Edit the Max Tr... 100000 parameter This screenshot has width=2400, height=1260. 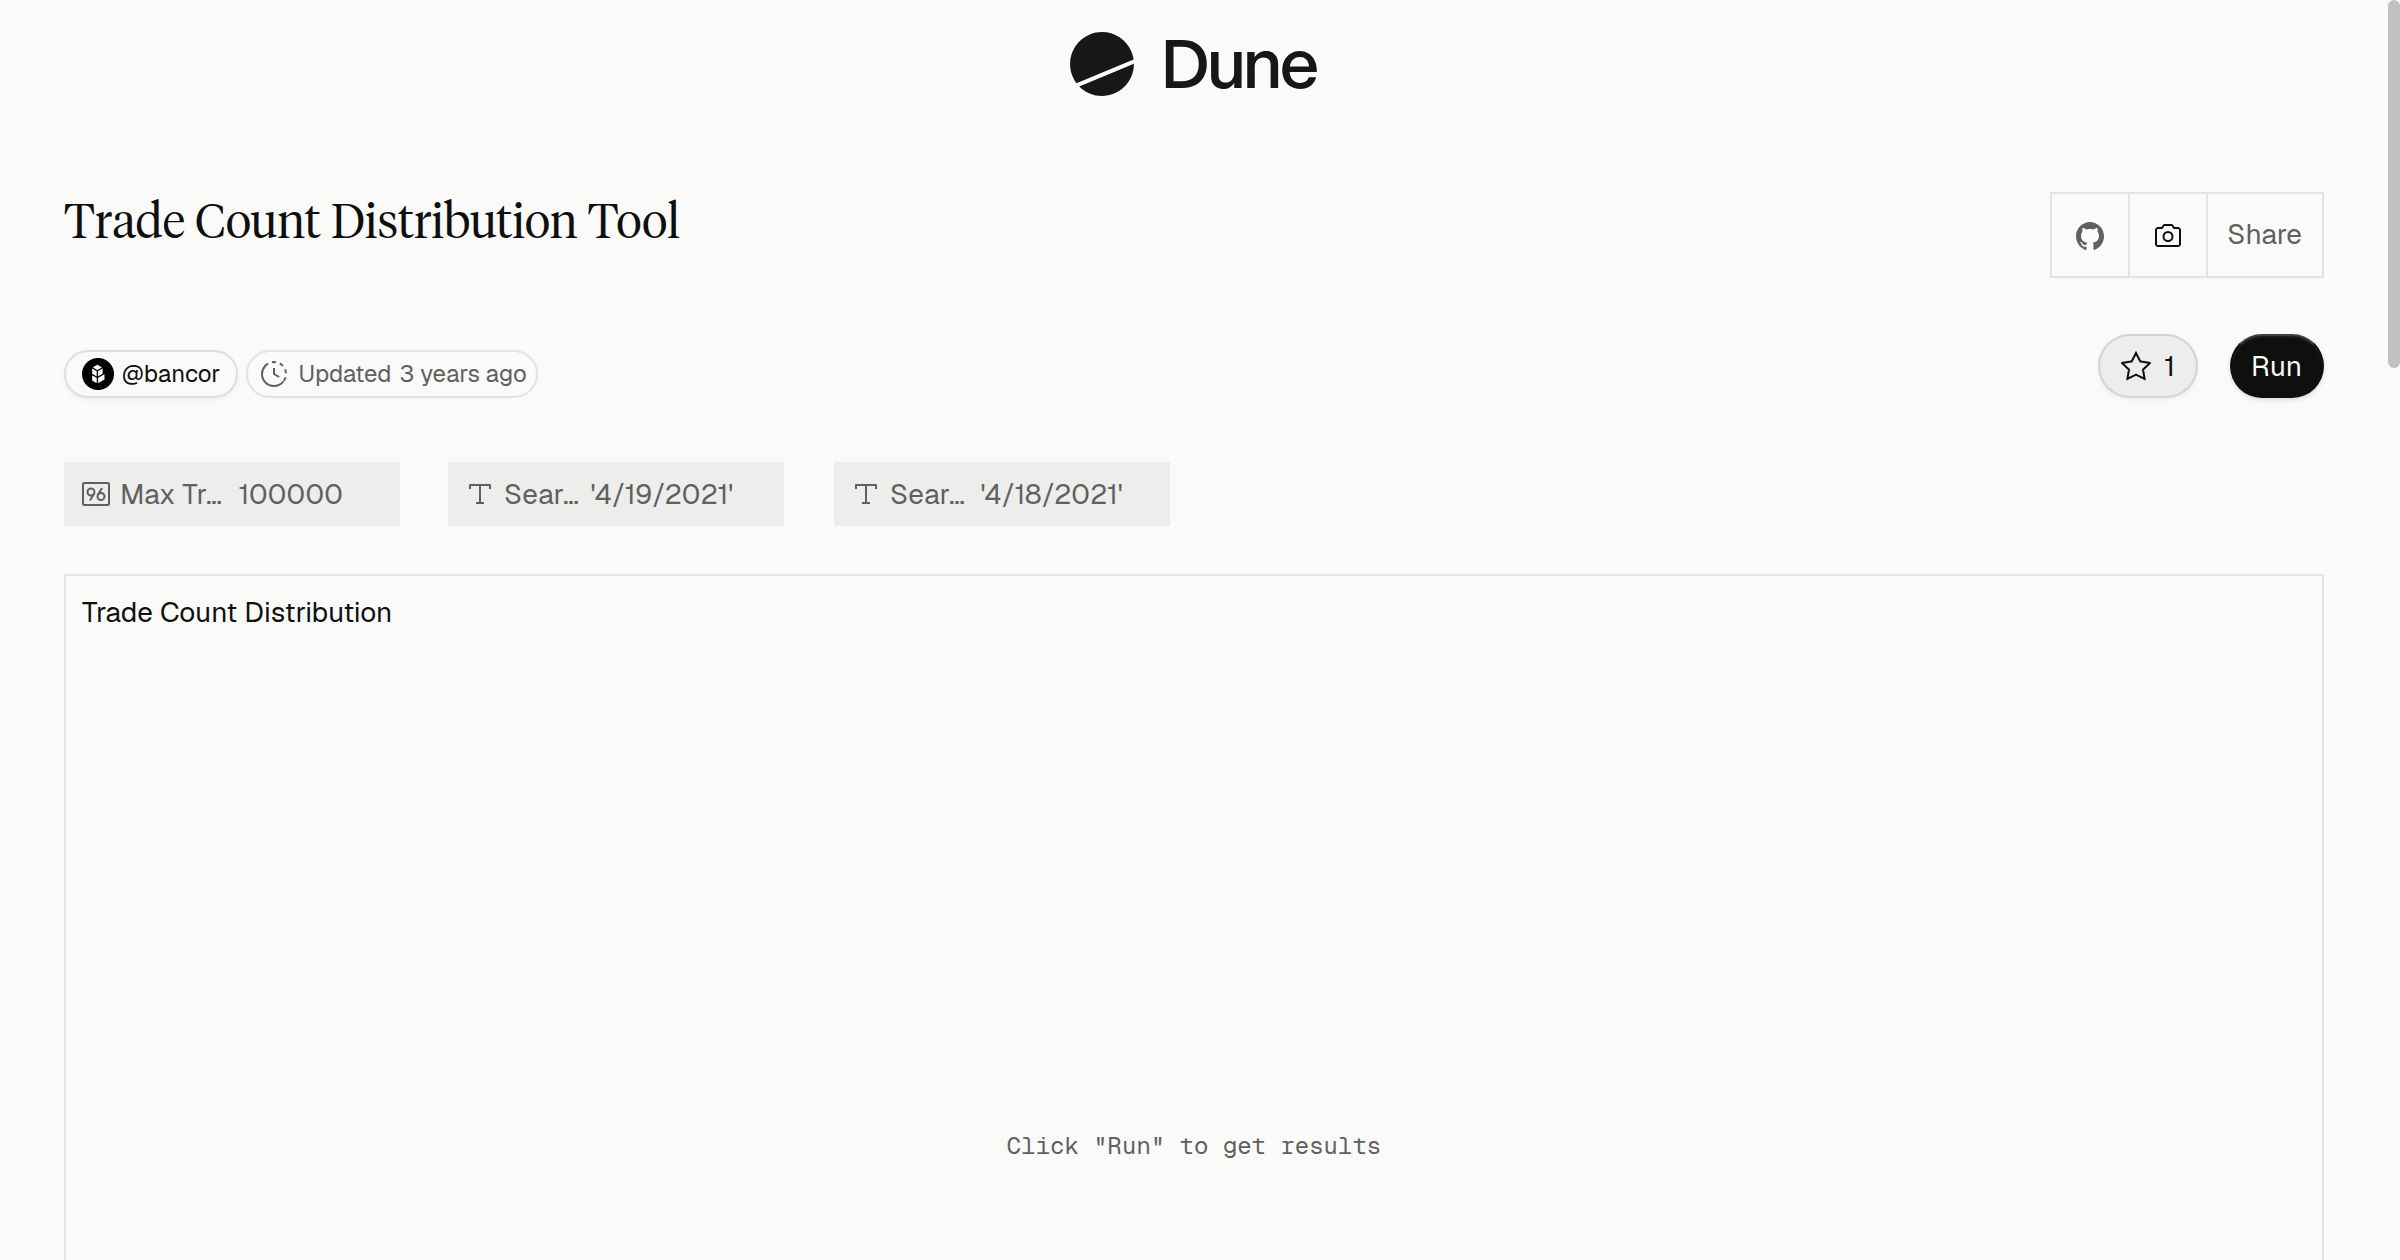(x=232, y=494)
